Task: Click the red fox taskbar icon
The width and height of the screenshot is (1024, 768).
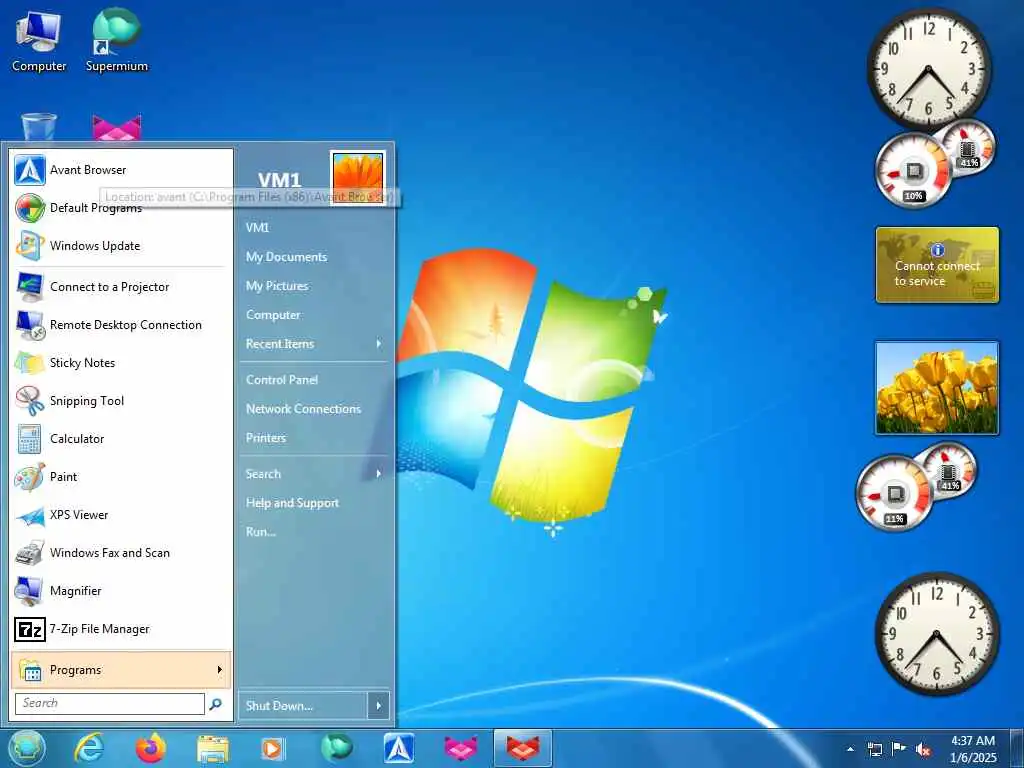Action: point(523,748)
